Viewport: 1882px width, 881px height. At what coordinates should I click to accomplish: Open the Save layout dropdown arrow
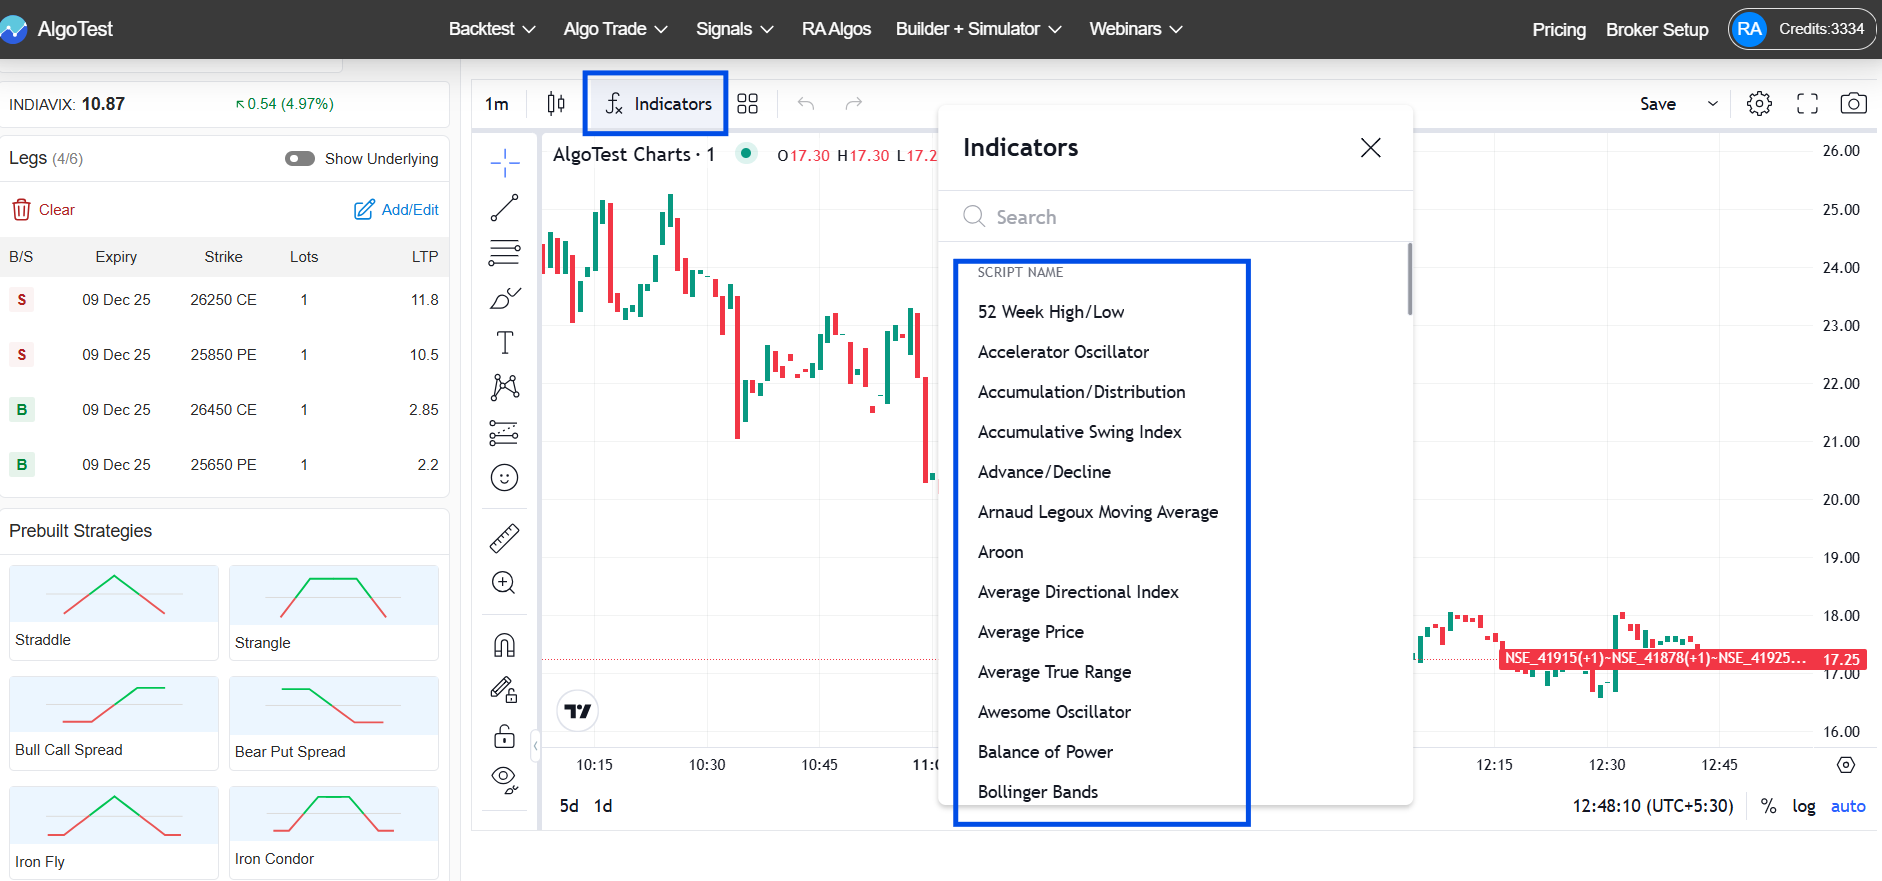coord(1712,104)
